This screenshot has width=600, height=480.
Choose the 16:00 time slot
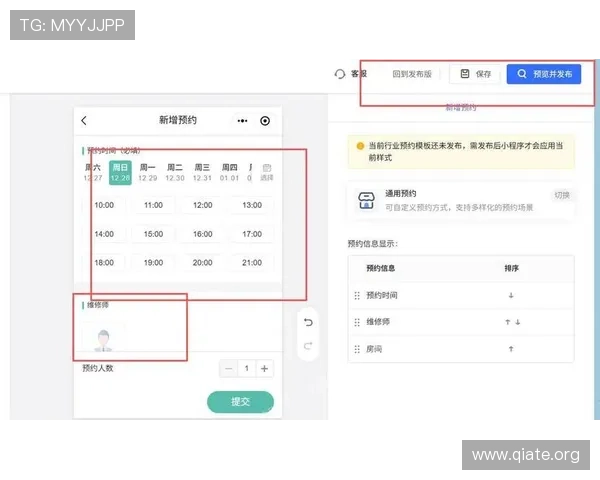pyautogui.click(x=203, y=234)
